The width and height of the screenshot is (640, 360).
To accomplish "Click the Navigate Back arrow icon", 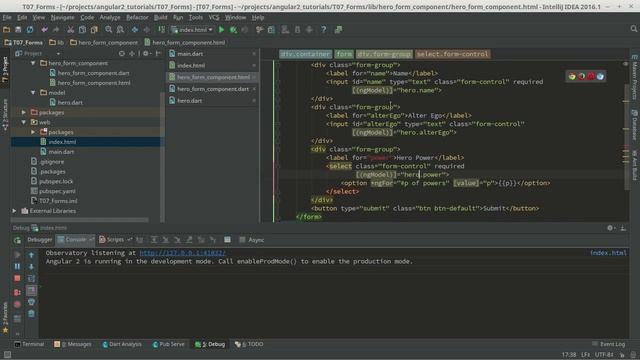I will [x=135, y=30].
